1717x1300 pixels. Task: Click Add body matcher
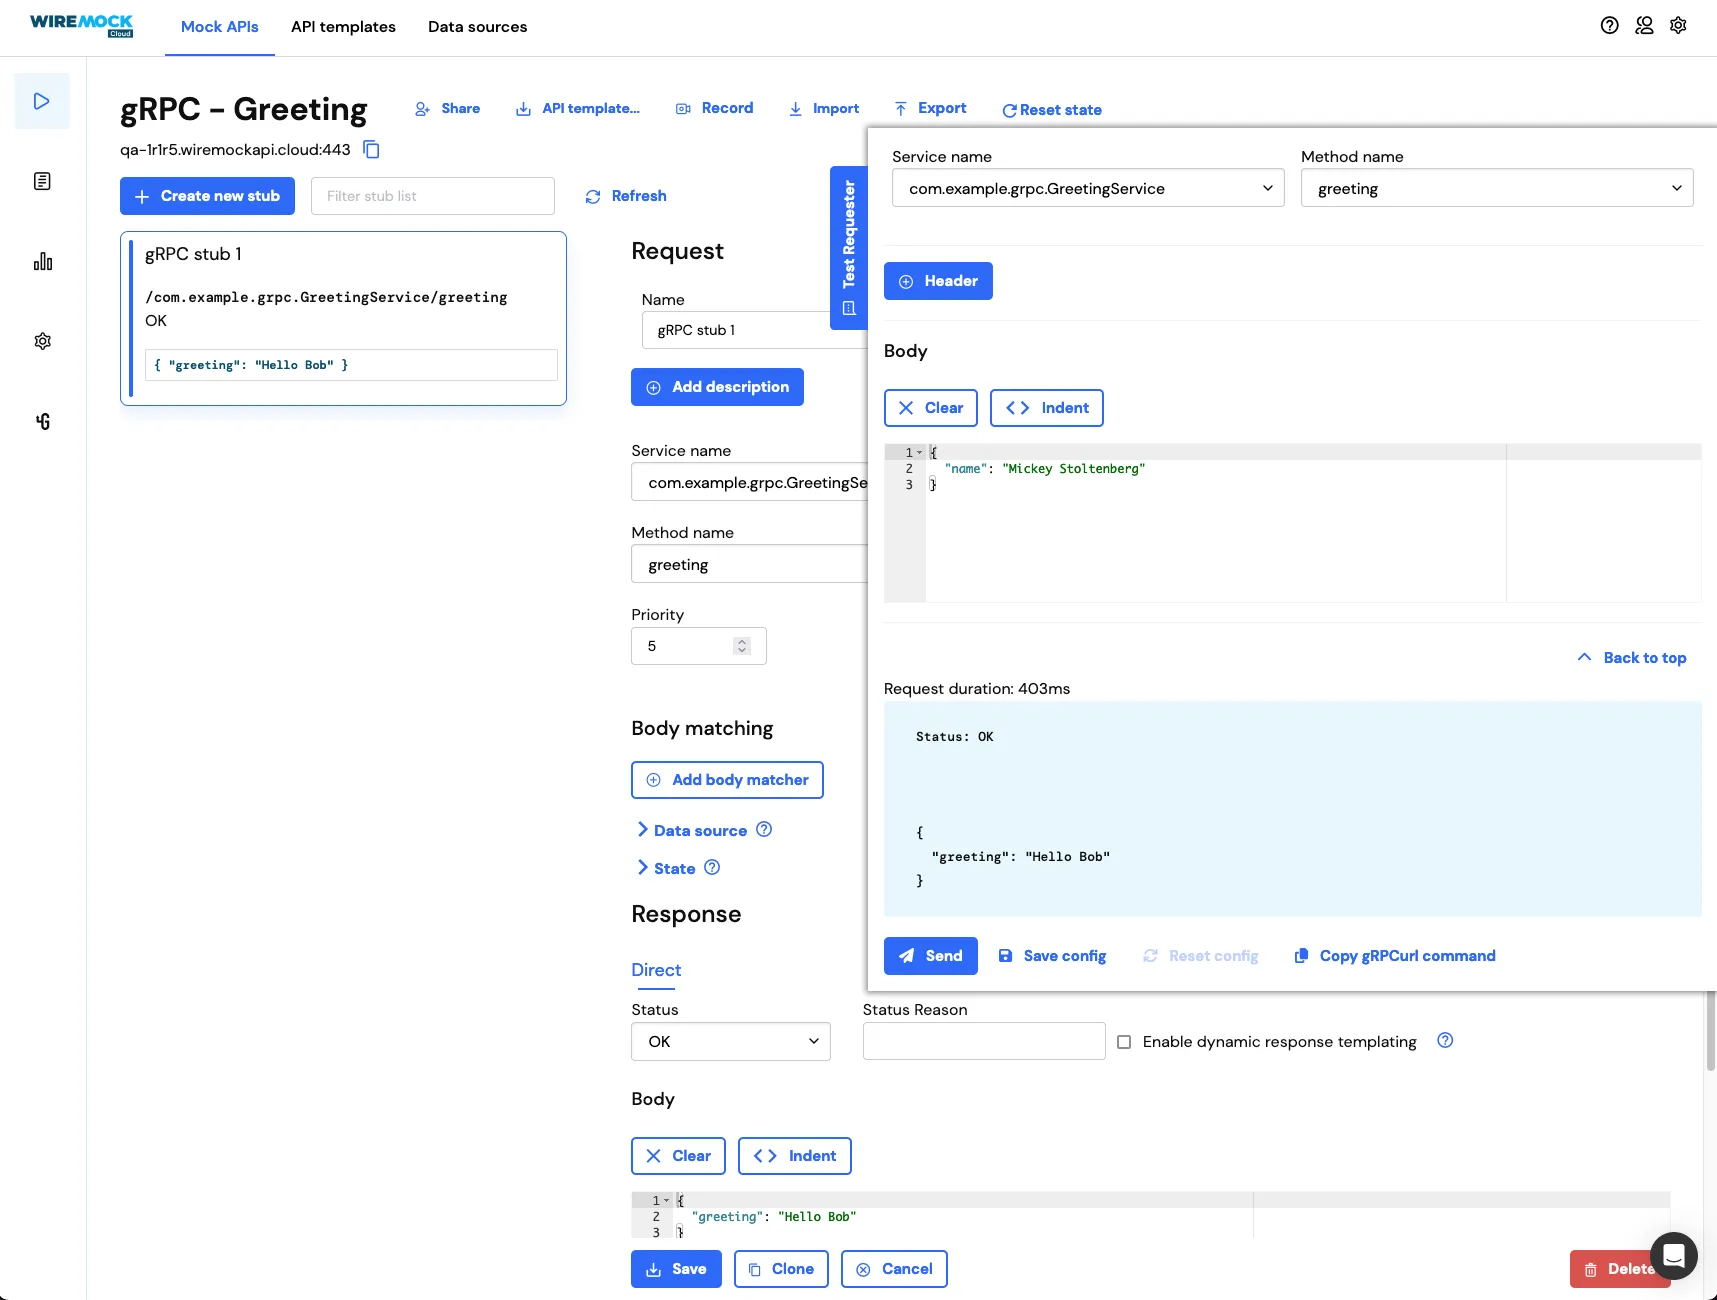(x=727, y=780)
